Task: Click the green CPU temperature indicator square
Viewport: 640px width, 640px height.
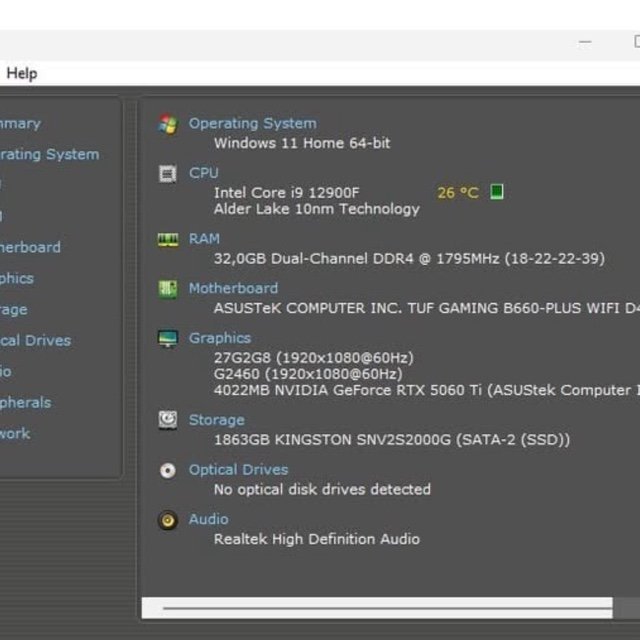Action: [497, 192]
